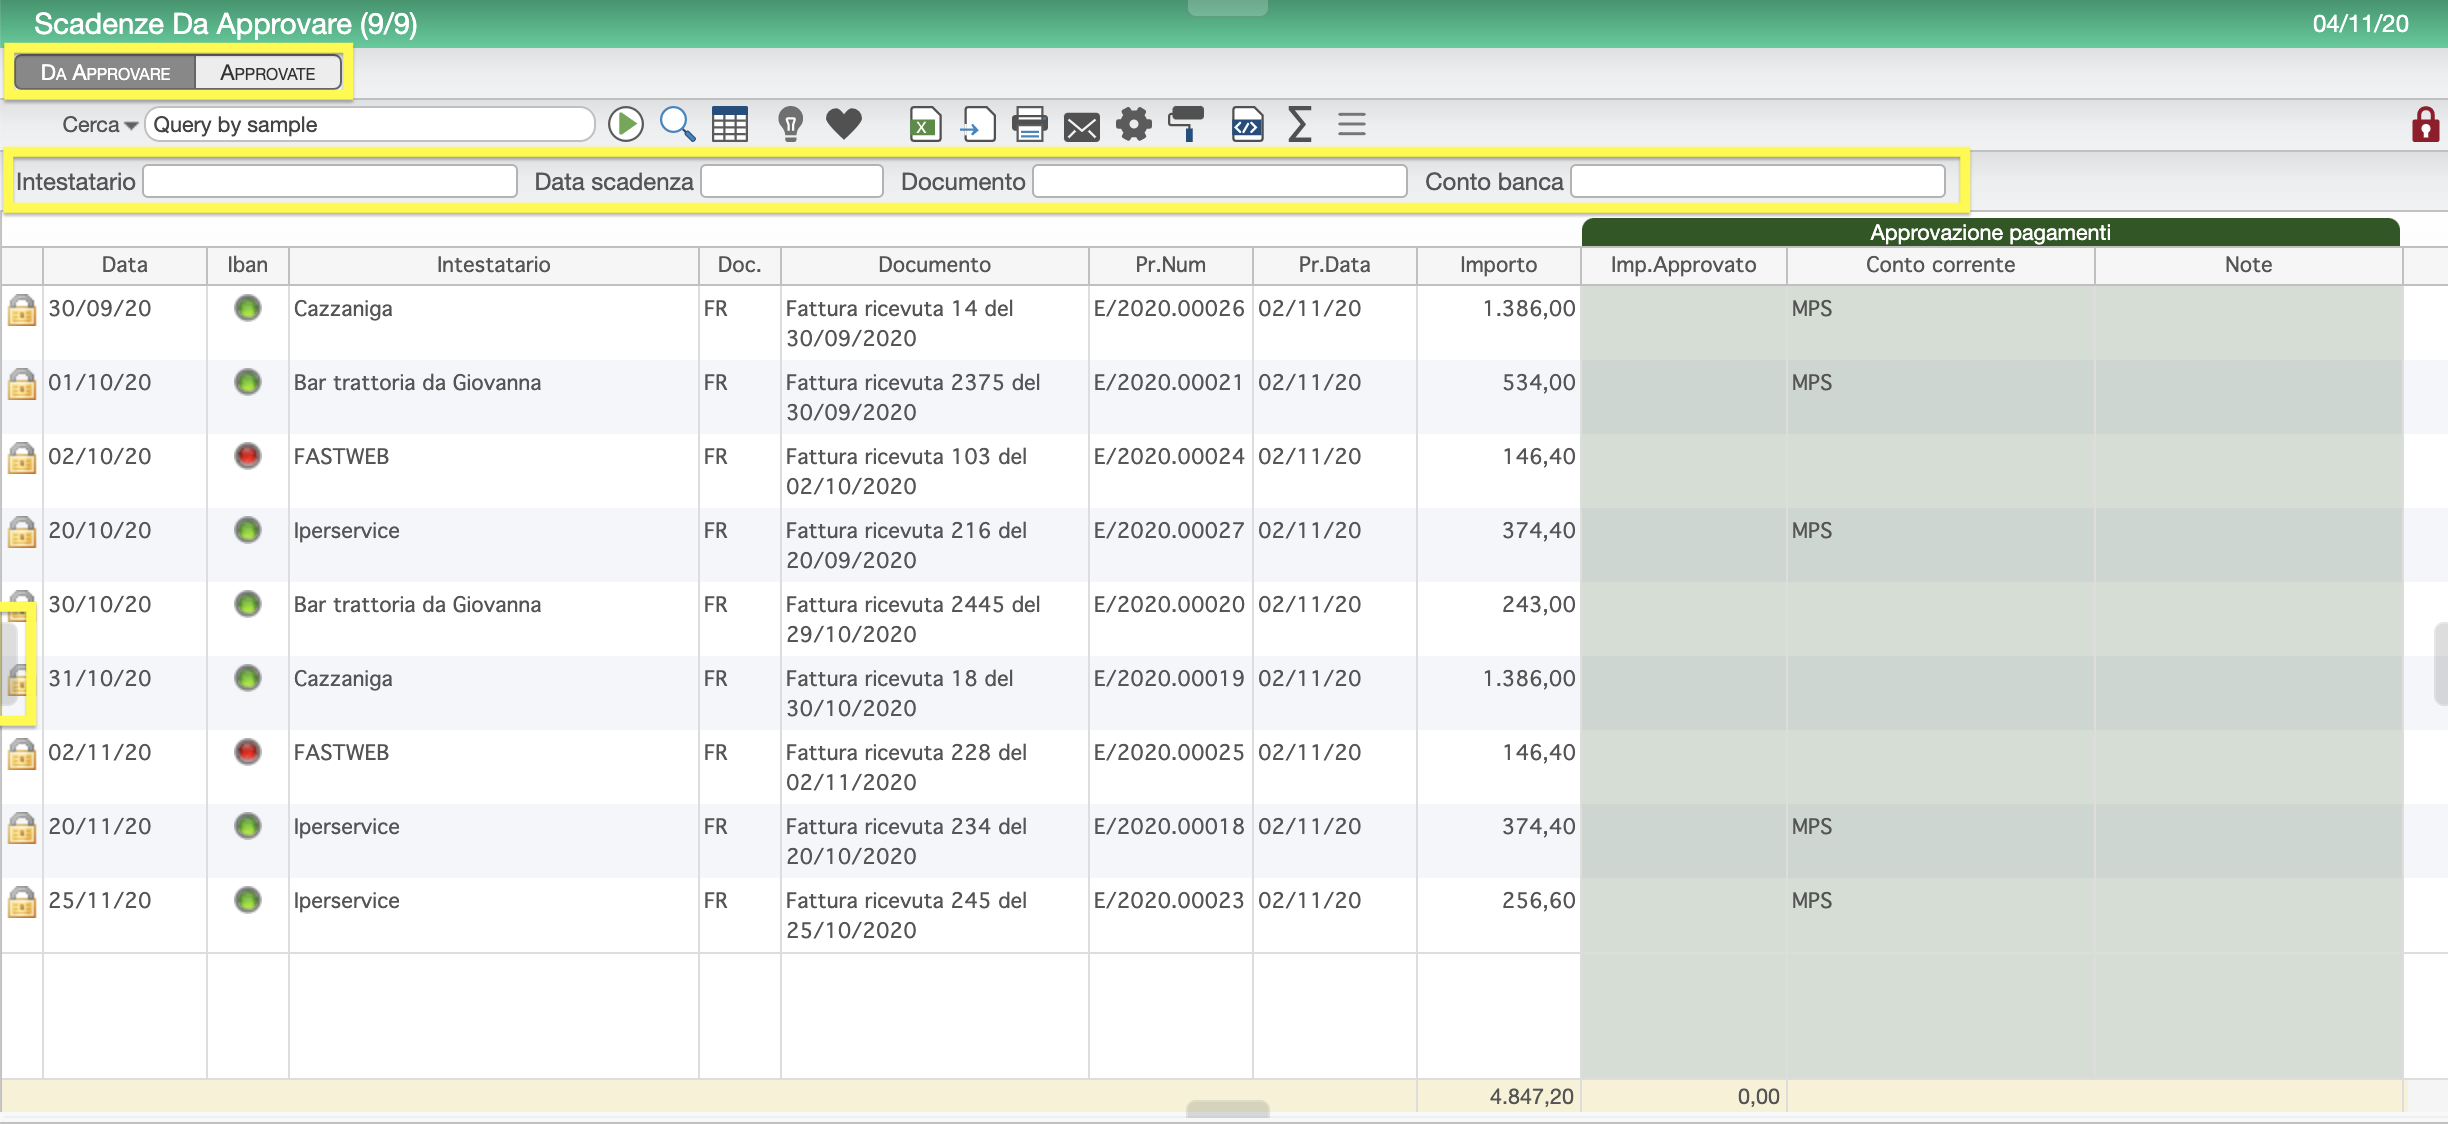The width and height of the screenshot is (2448, 1124).
Task: Click the lock icon on the 01/10/20 row
Action: tap(22, 384)
